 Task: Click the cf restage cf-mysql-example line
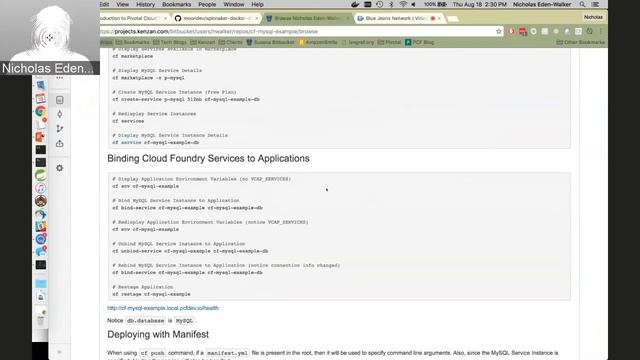[151, 294]
